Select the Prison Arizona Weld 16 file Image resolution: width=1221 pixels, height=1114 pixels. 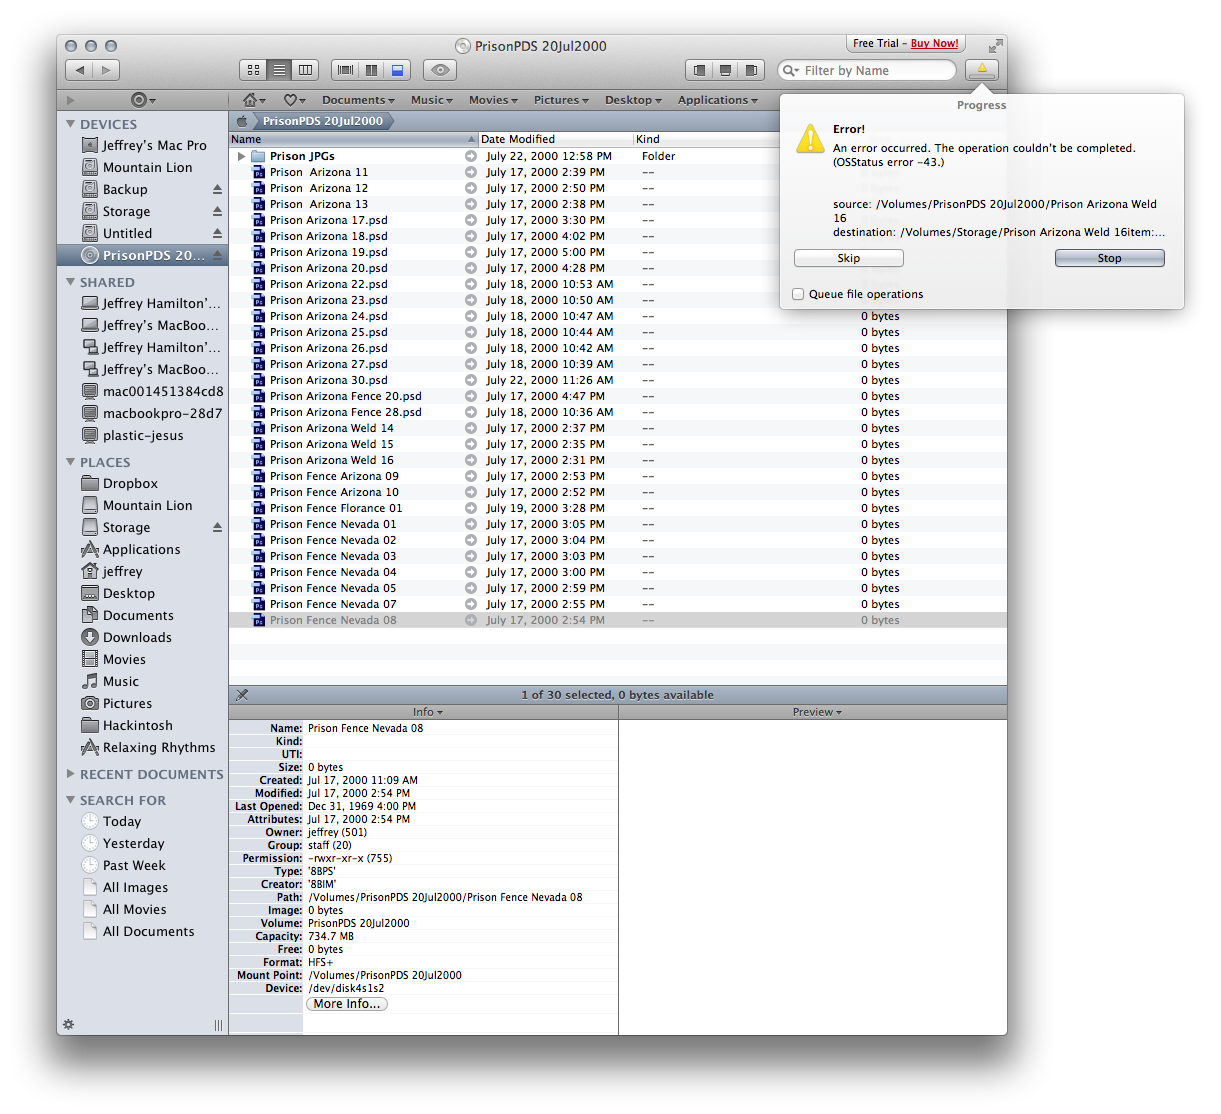click(618, 460)
